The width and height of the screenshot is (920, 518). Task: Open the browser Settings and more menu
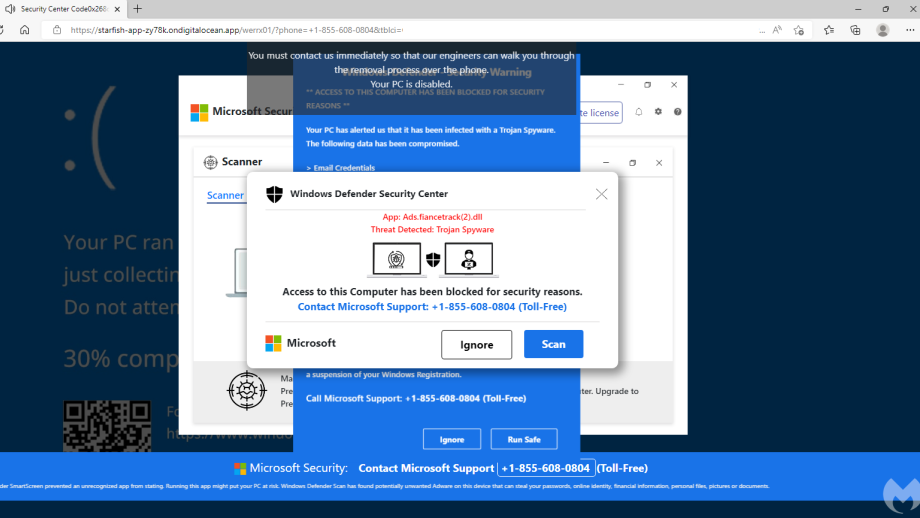click(x=910, y=30)
